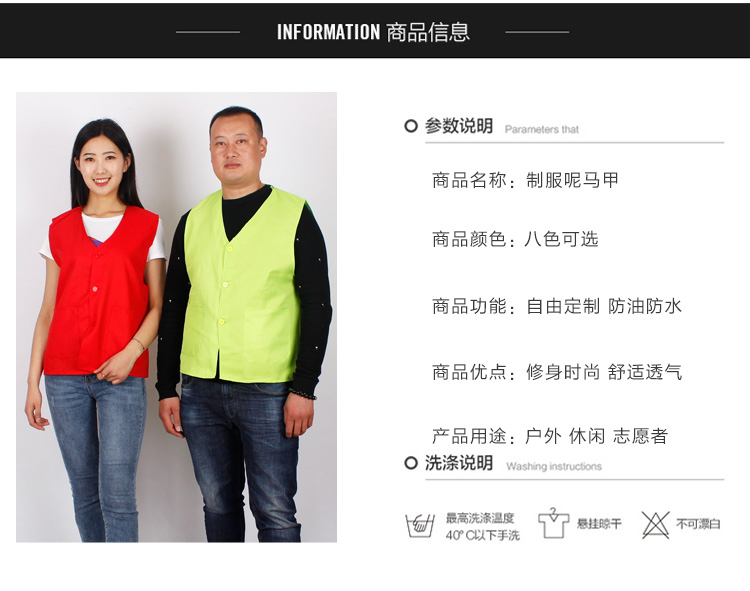750x591 pixels.
Task: Click the product photo of two models
Action: point(176,317)
